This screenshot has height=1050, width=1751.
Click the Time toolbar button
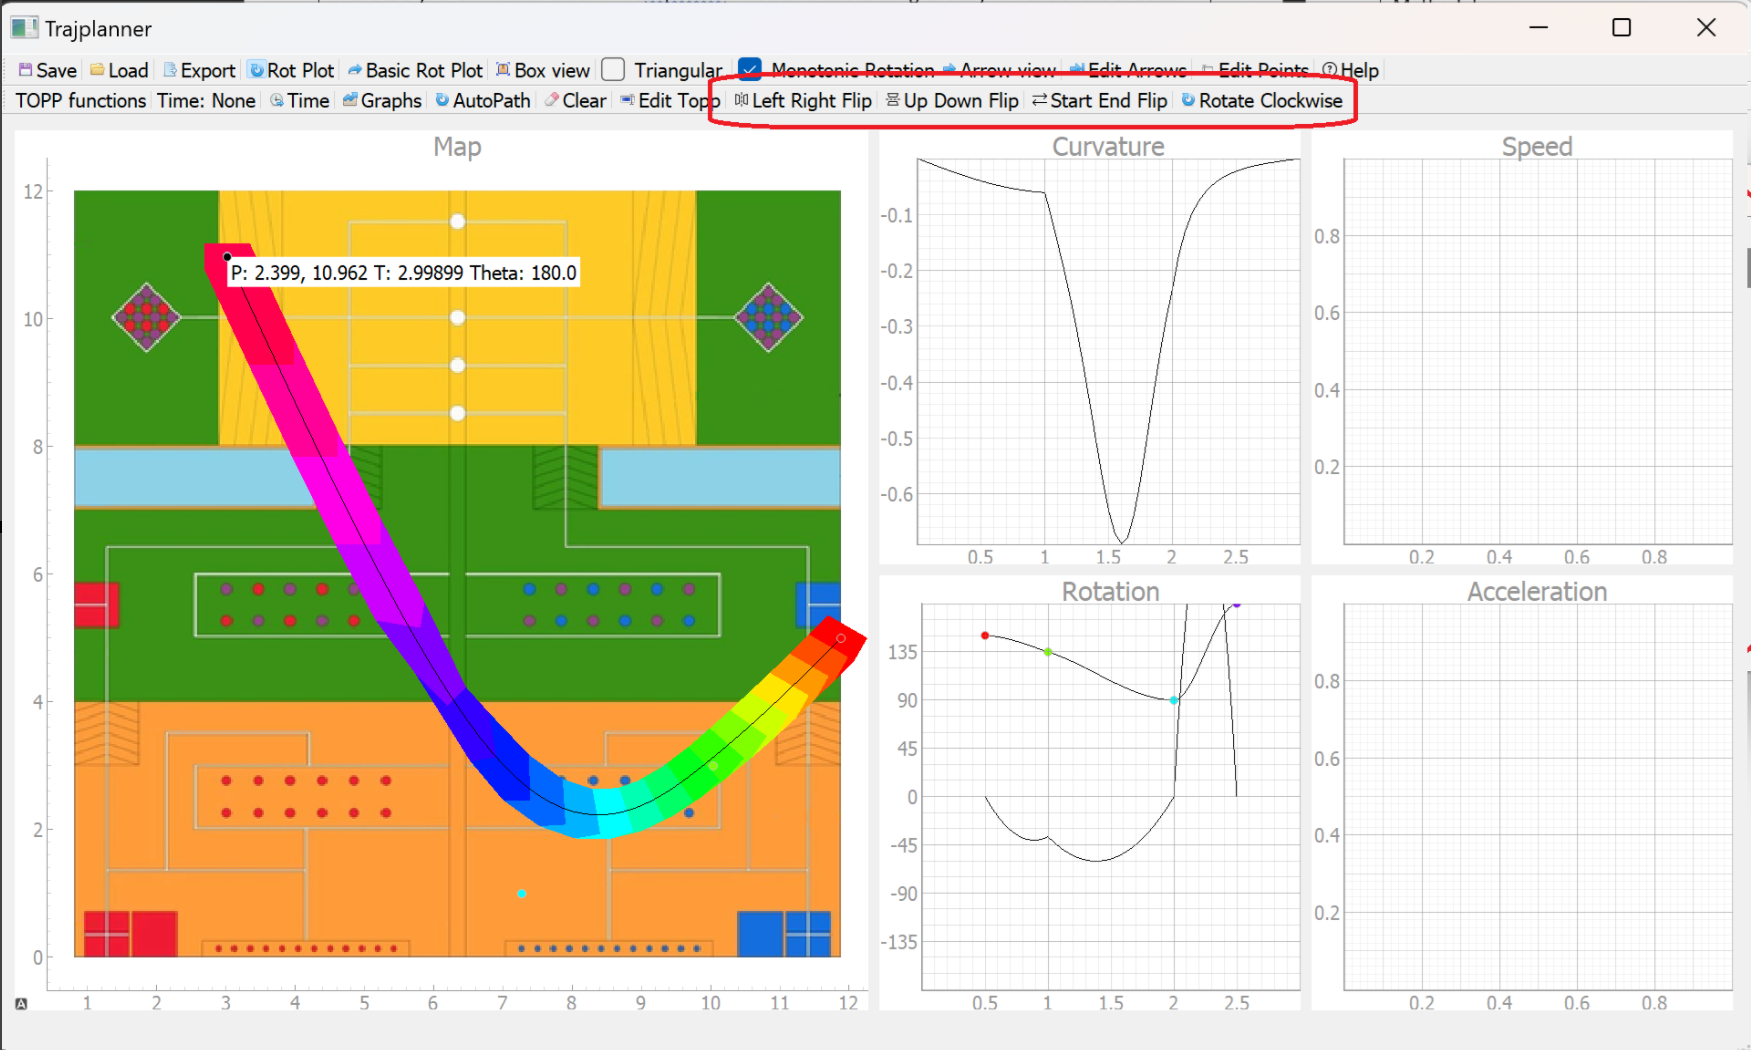(x=299, y=101)
